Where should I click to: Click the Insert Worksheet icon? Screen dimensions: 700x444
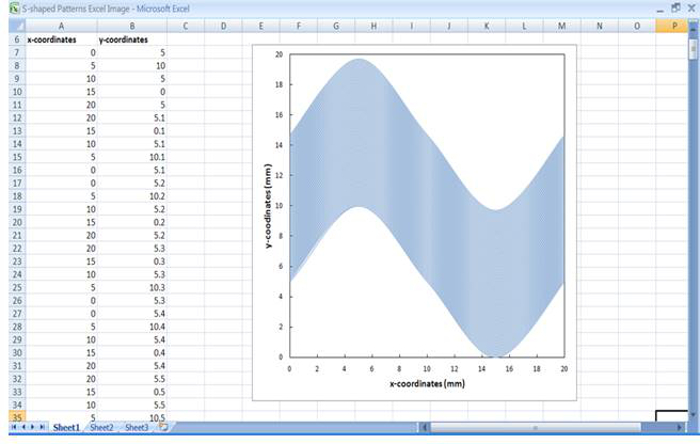coord(163,427)
